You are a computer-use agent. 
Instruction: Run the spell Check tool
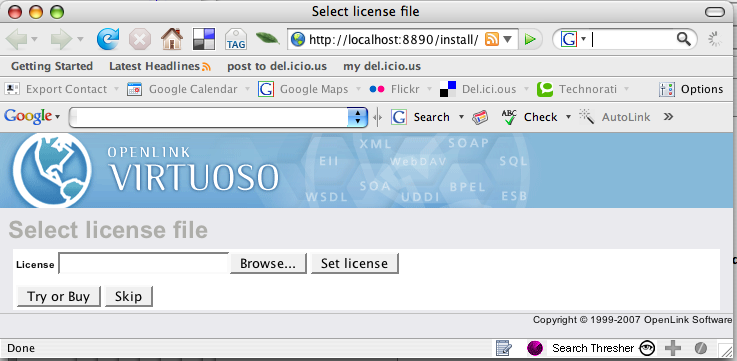tap(529, 117)
